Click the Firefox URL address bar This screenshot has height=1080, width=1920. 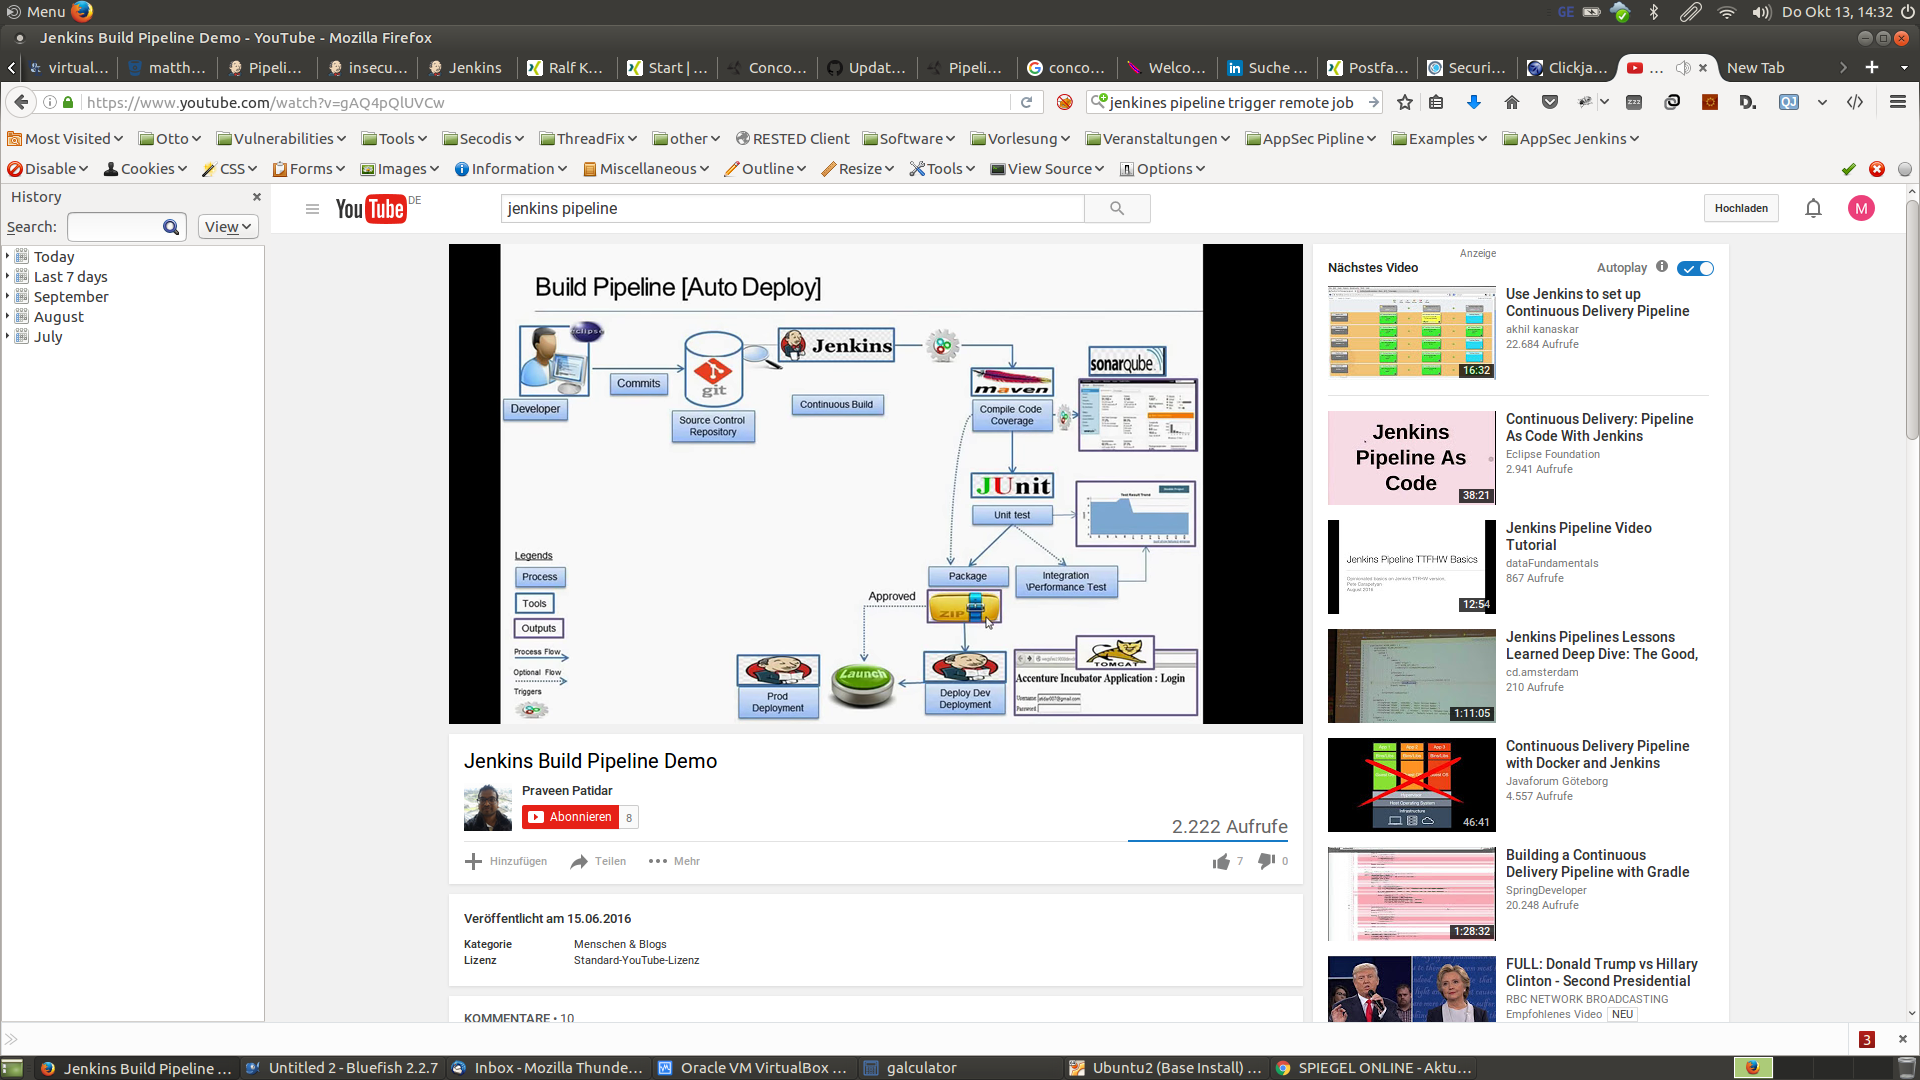(x=546, y=102)
